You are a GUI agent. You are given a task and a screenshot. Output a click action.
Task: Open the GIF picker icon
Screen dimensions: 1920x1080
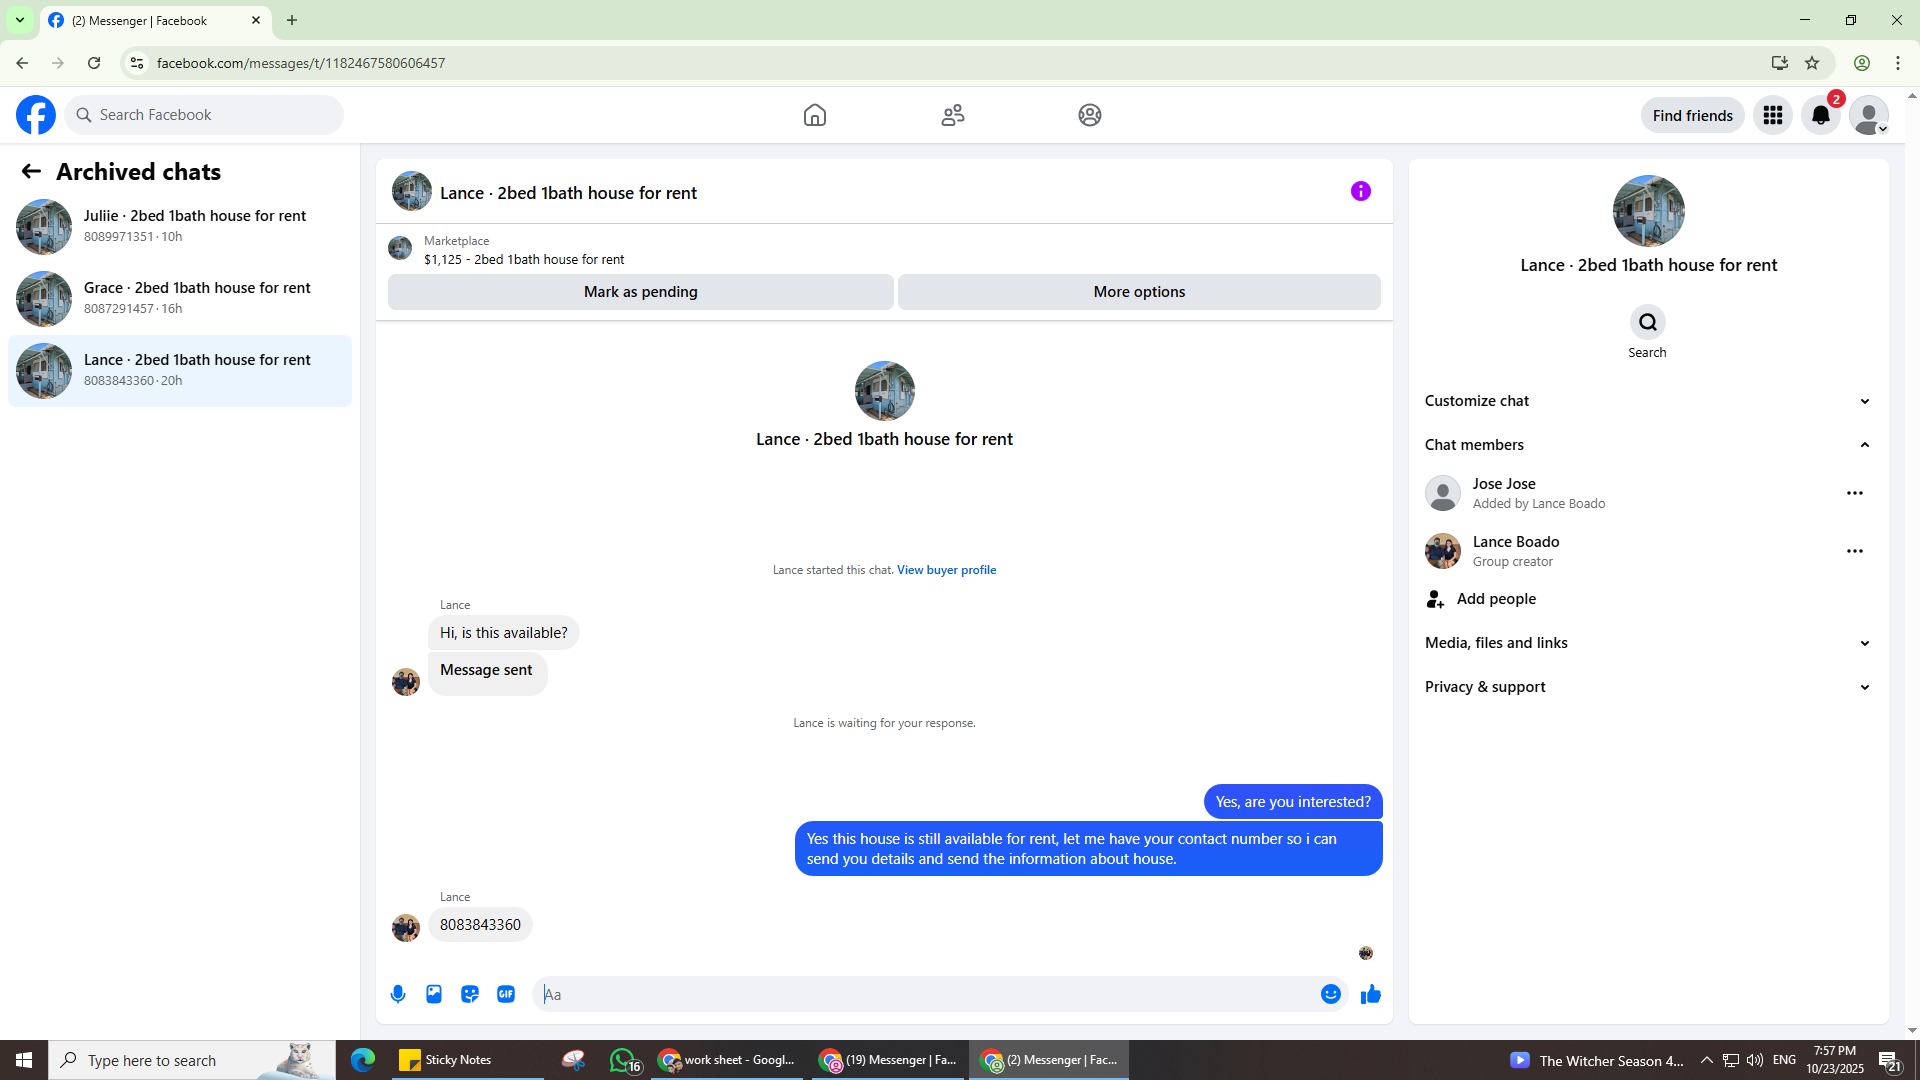point(506,994)
